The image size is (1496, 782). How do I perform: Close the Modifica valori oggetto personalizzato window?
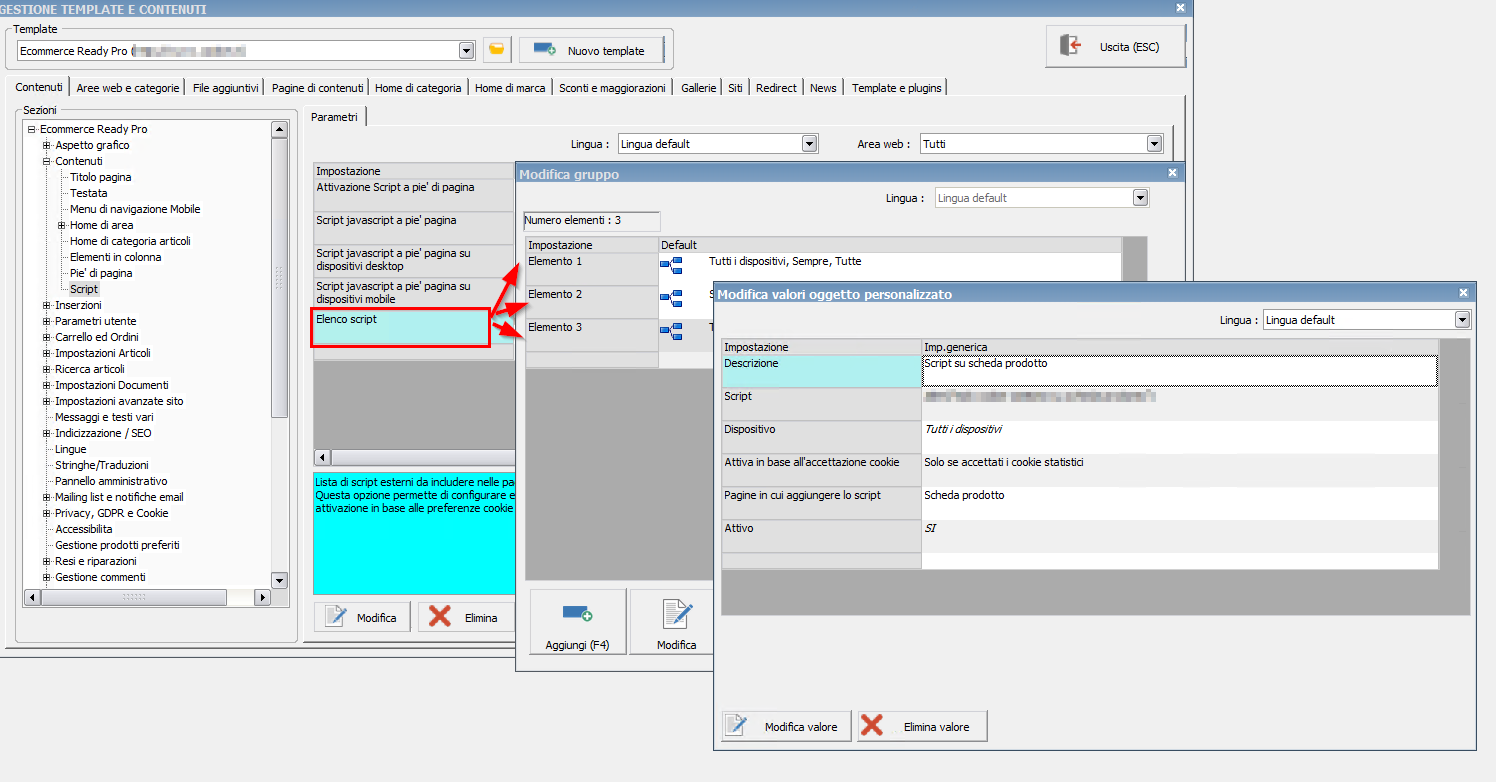1464,293
